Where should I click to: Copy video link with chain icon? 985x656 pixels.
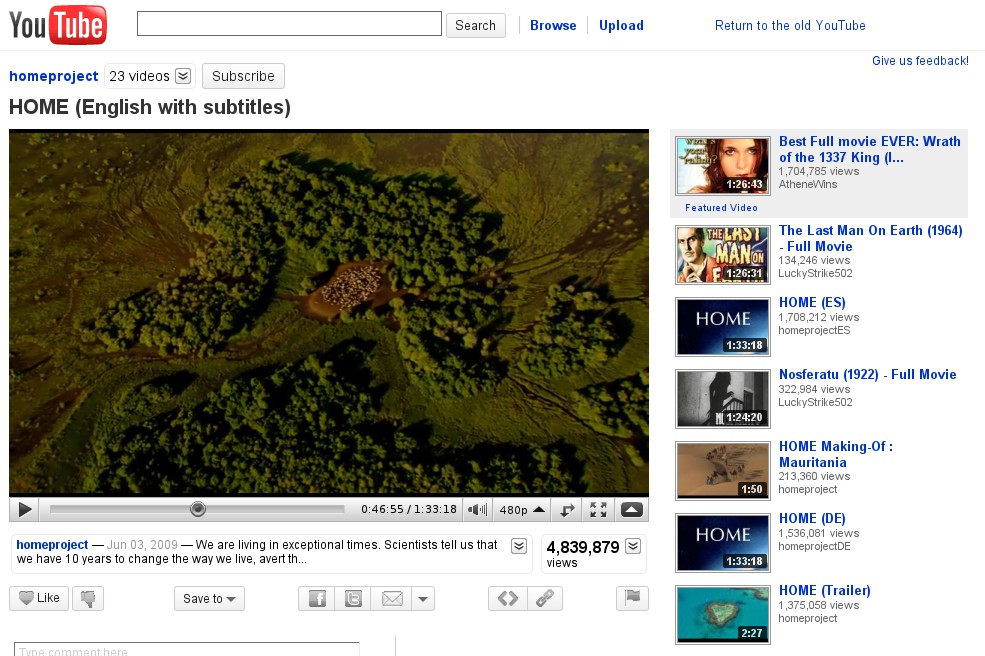545,598
